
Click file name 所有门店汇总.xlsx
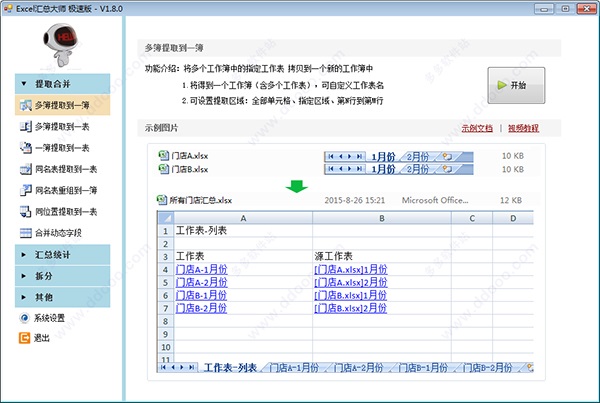click(201, 200)
